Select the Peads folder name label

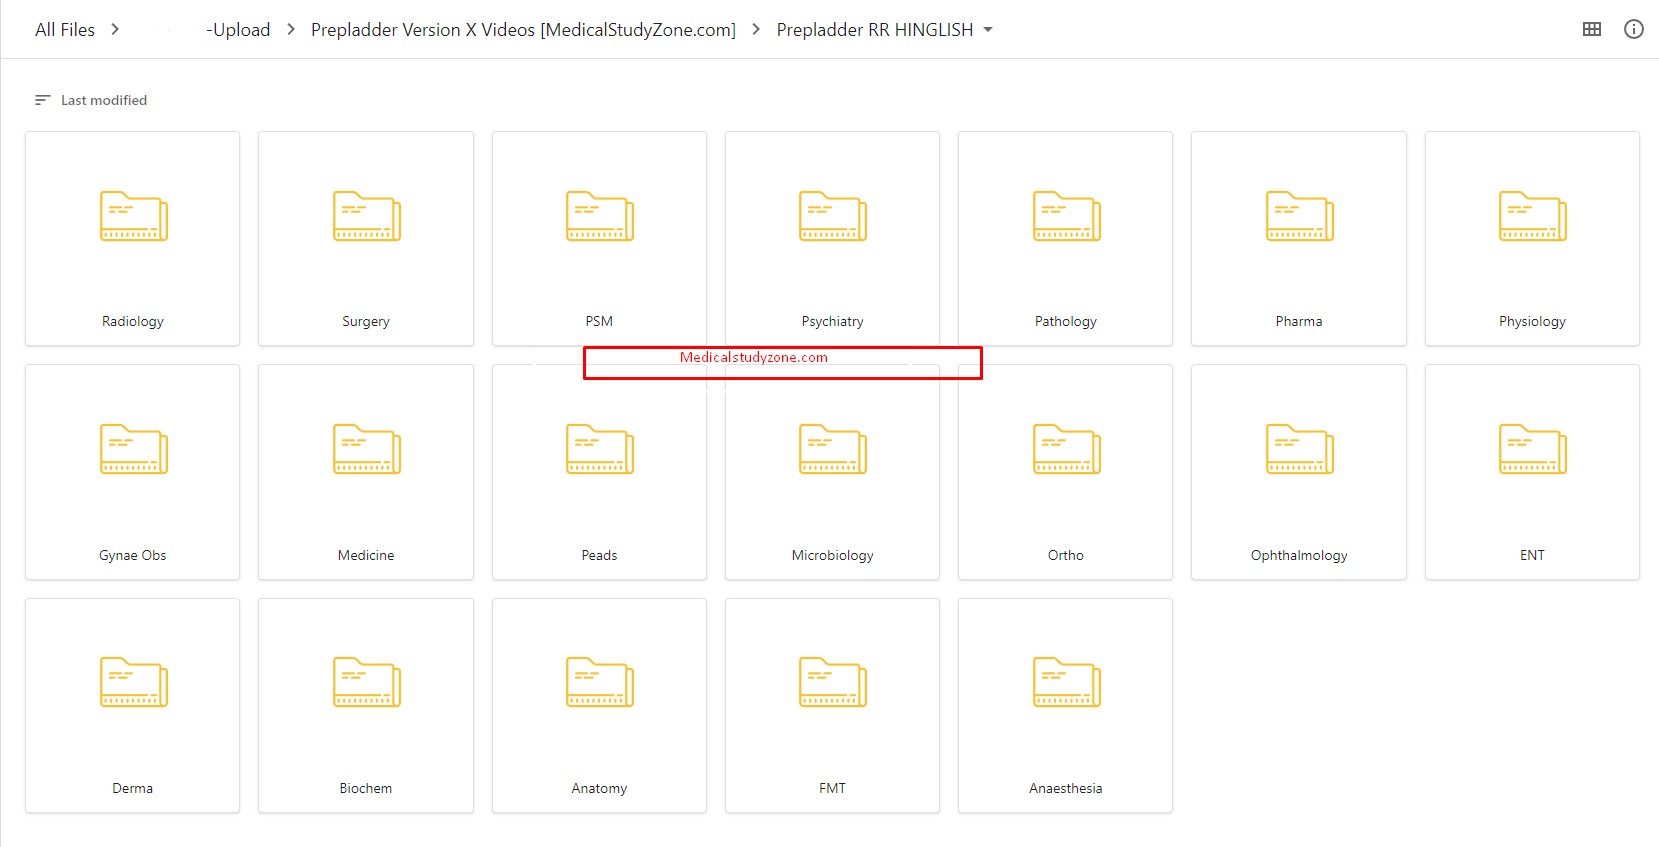tap(599, 555)
